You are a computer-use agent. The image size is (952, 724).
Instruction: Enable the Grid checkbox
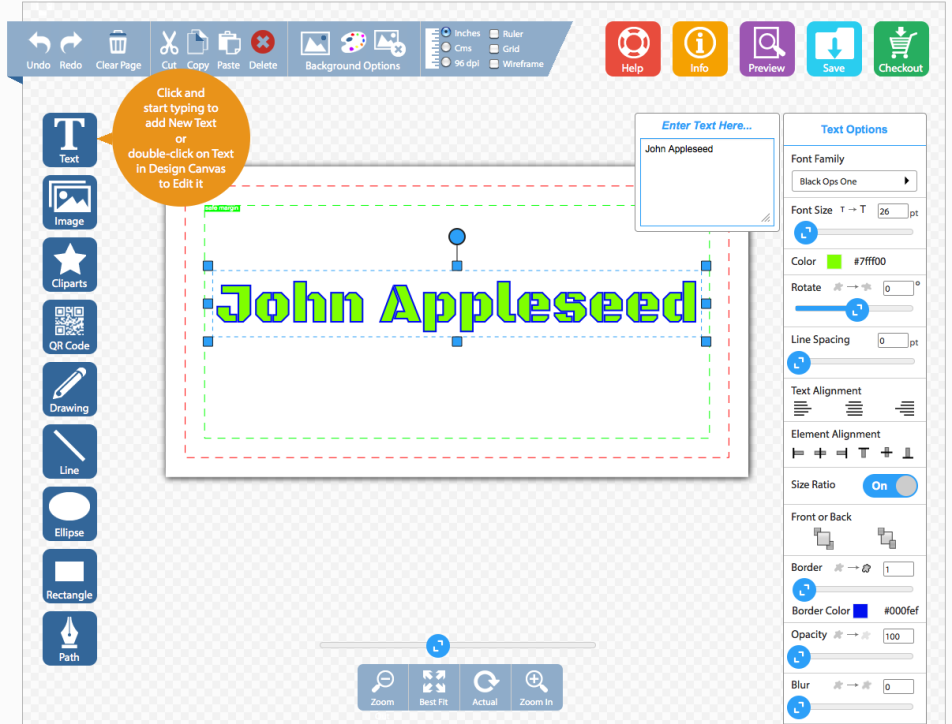tap(494, 49)
